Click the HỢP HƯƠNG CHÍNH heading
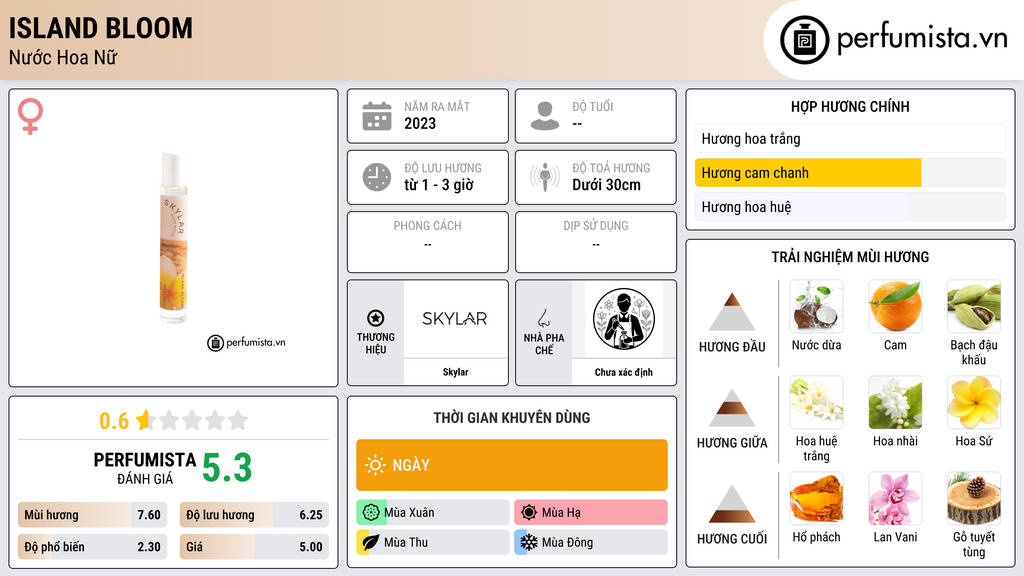1024x576 pixels. point(850,106)
